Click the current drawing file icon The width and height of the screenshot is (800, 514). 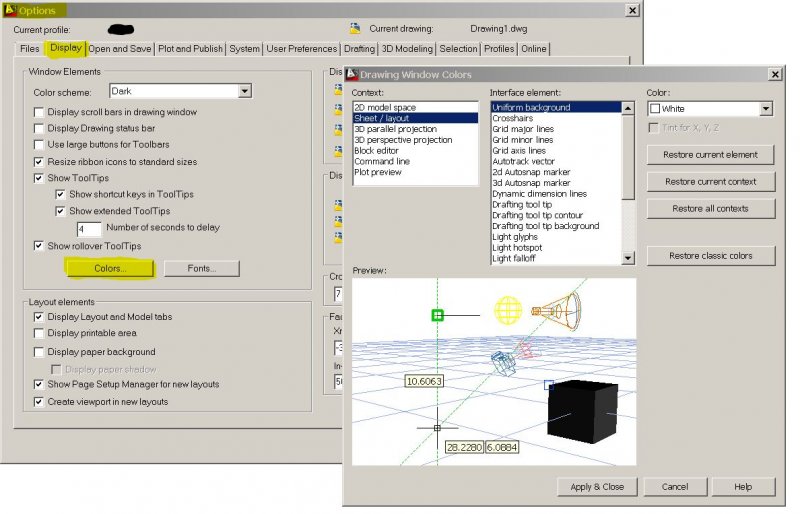pos(354,29)
